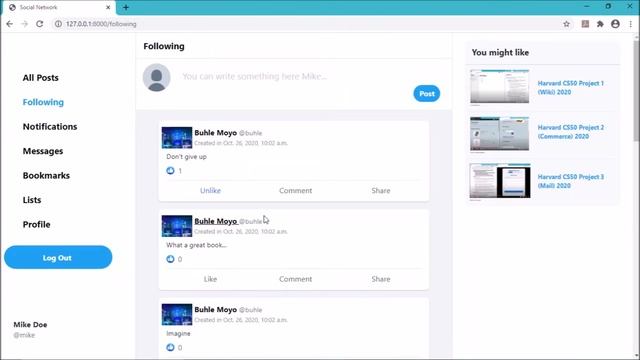The width and height of the screenshot is (640, 360).
Task: Click the address bar URL 127.0.0.1:8000/following
Action: 101,24
